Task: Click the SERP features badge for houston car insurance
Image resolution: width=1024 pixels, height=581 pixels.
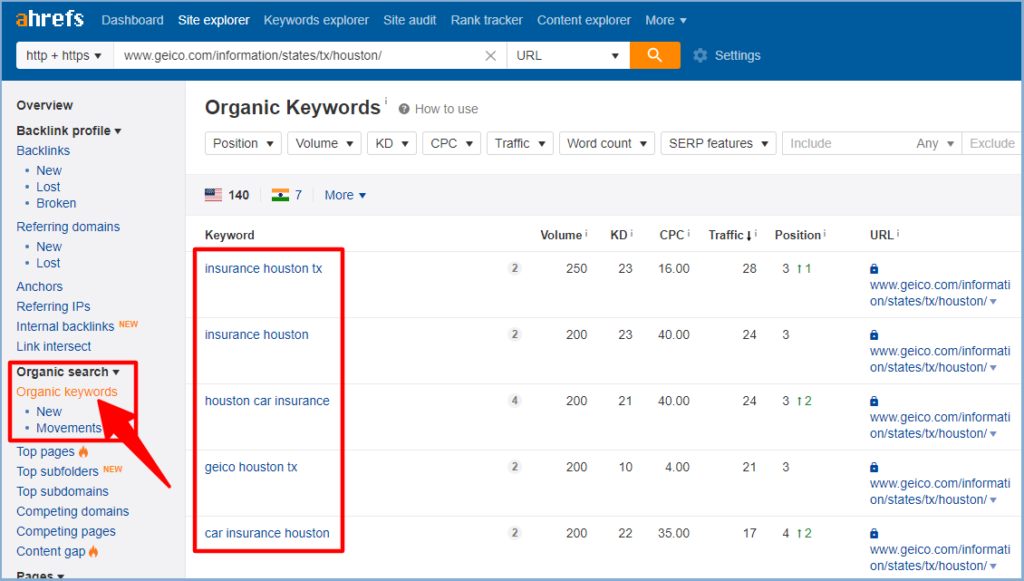Action: click(x=515, y=401)
